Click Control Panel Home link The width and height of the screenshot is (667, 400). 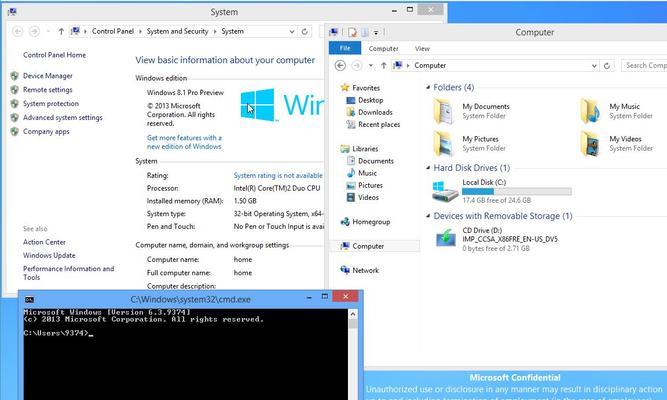pyautogui.click(x=54, y=55)
